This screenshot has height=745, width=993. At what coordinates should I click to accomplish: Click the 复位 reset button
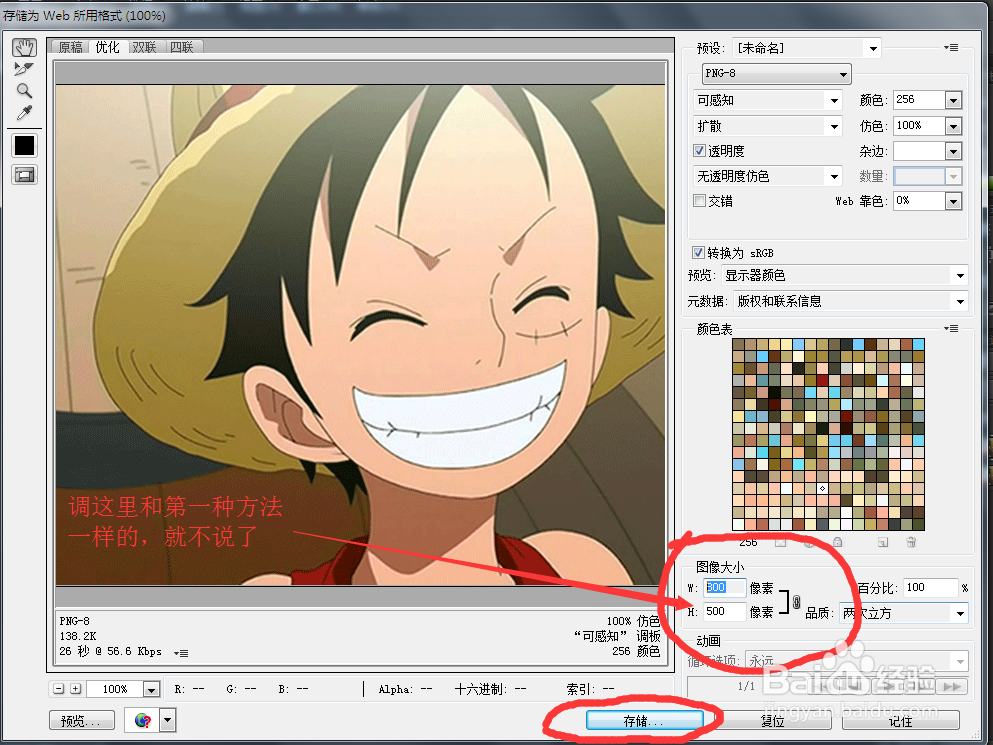pyautogui.click(x=772, y=720)
